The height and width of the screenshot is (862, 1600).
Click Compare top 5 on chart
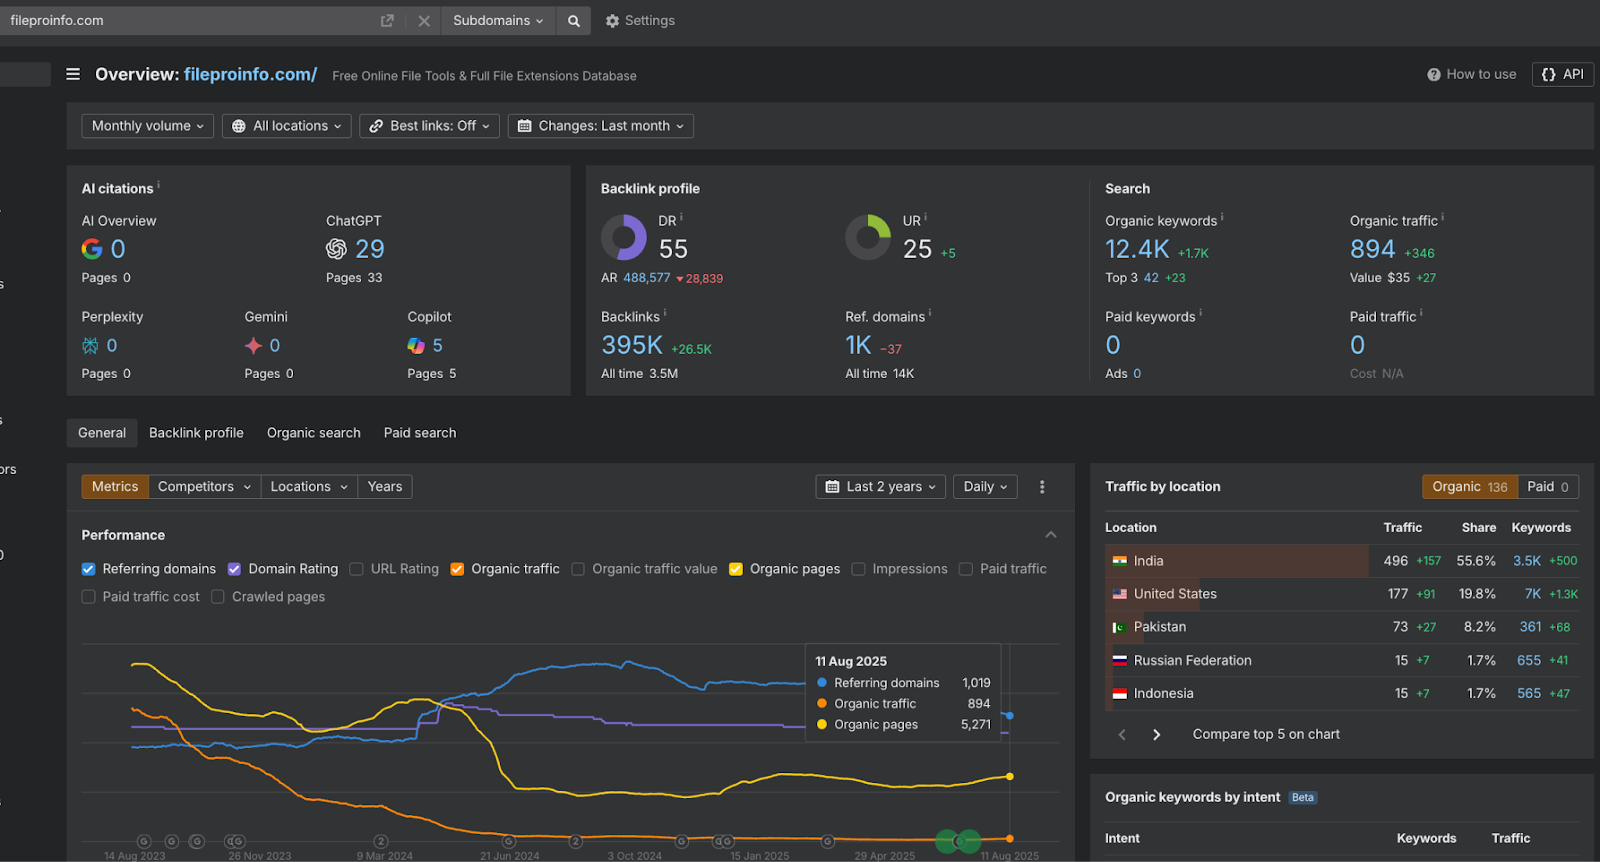pos(1266,734)
